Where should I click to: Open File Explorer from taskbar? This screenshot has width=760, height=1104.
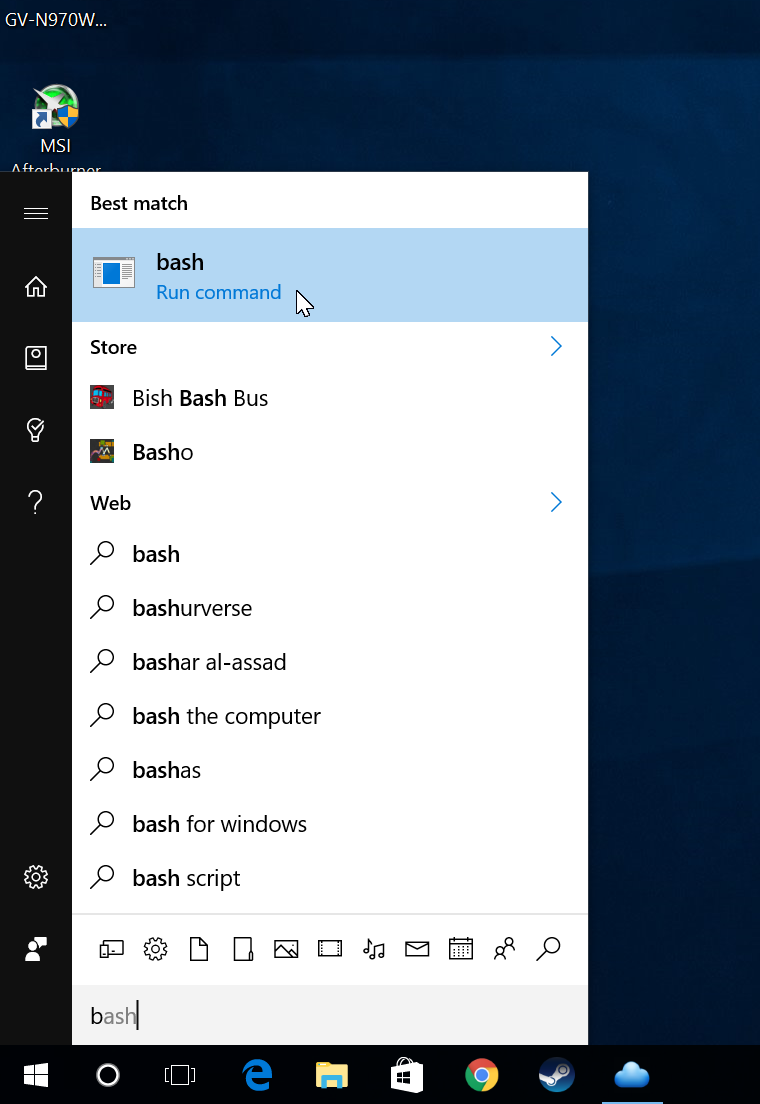332,1076
